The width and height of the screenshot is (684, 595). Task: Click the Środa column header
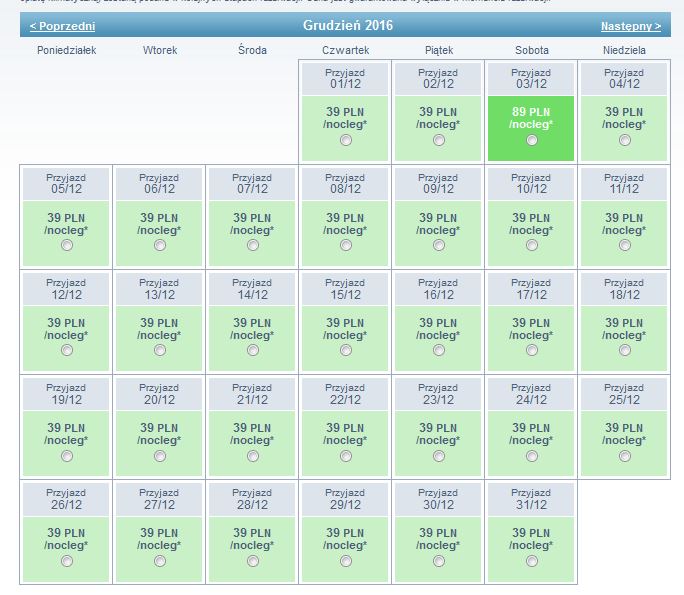(253, 50)
